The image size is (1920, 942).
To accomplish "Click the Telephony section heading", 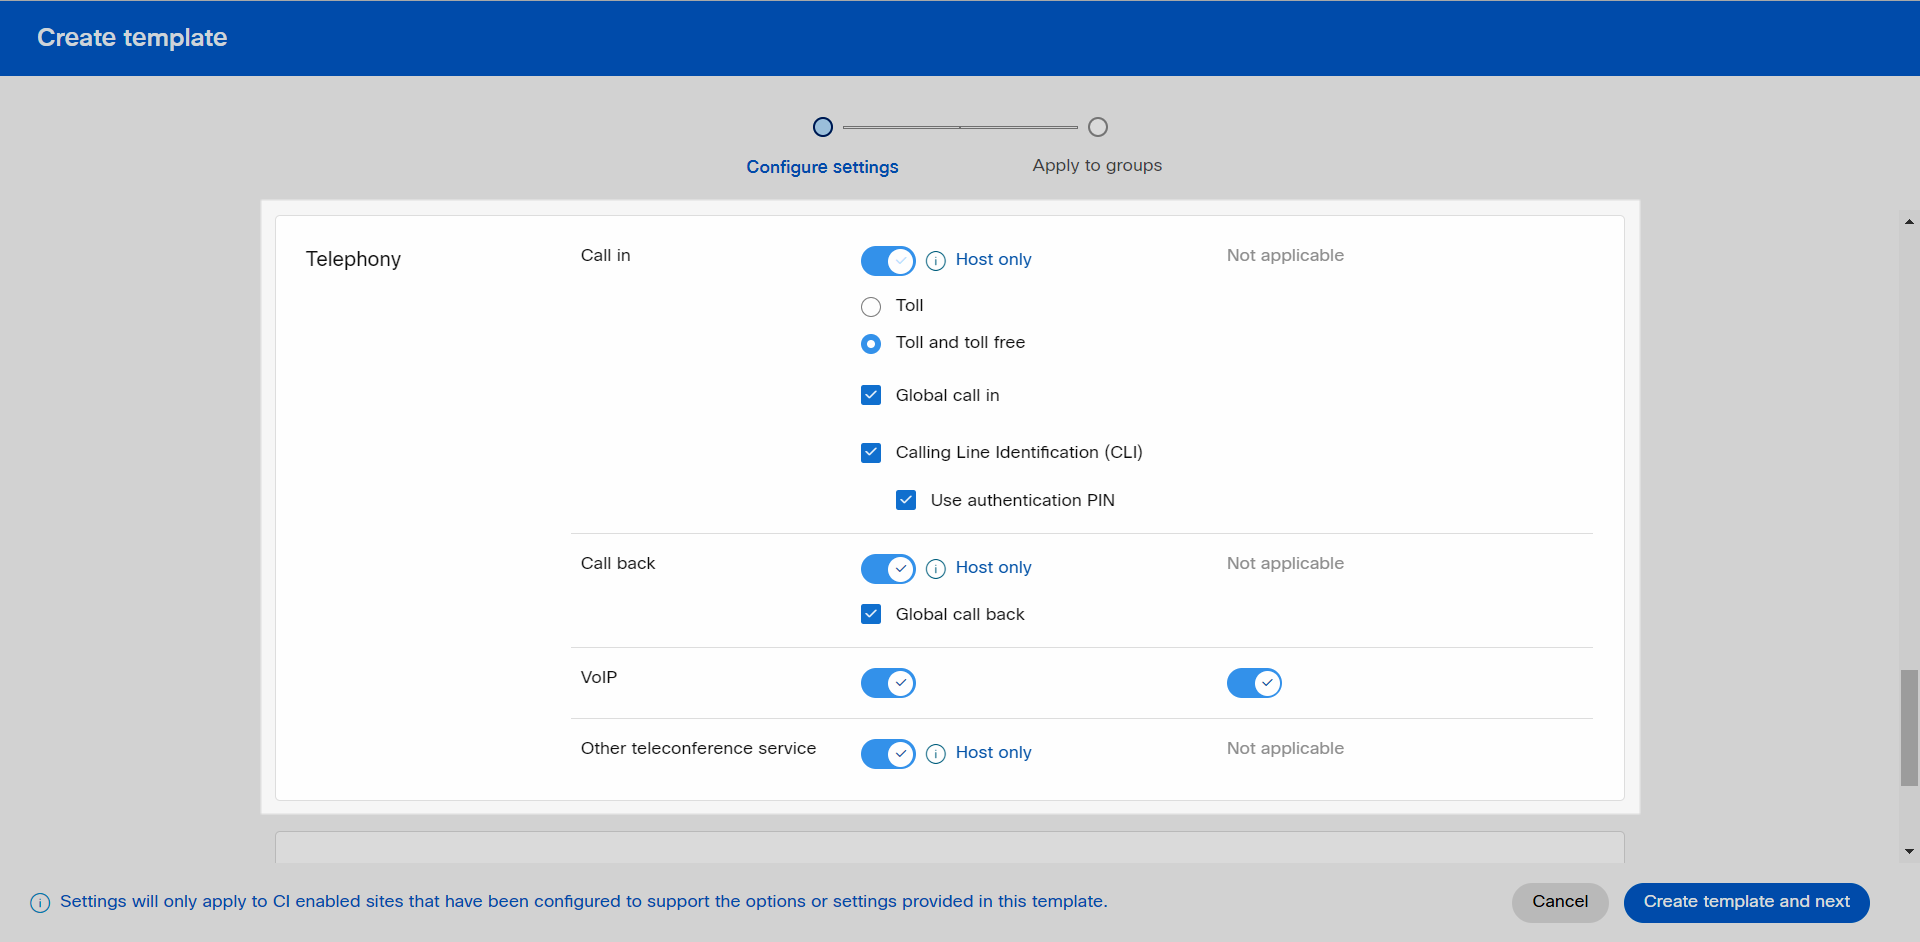I will (x=353, y=259).
